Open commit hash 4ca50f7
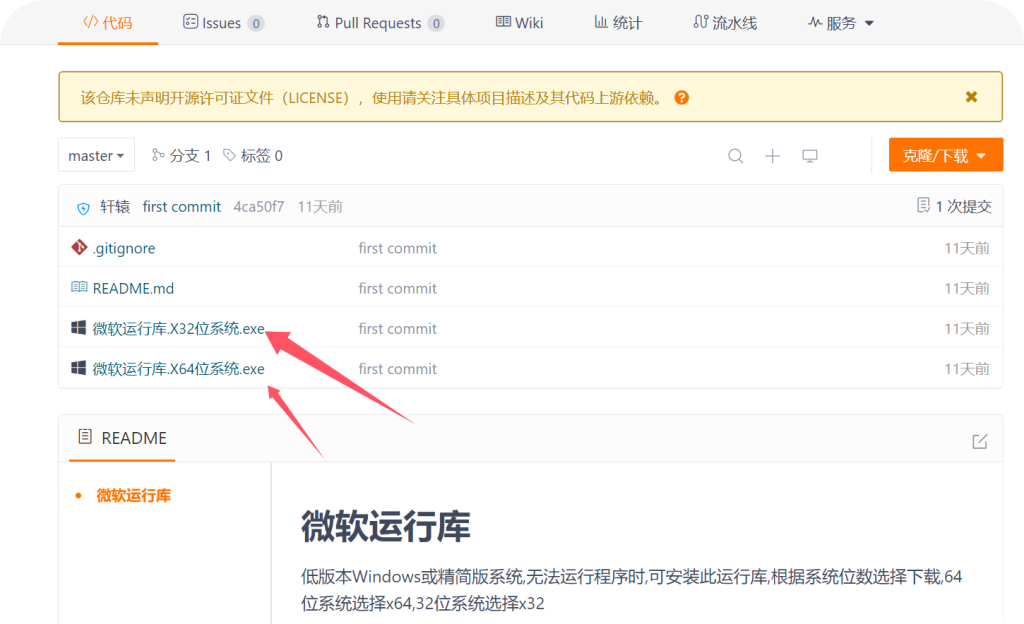The width and height of the screenshot is (1024, 624). click(259, 207)
